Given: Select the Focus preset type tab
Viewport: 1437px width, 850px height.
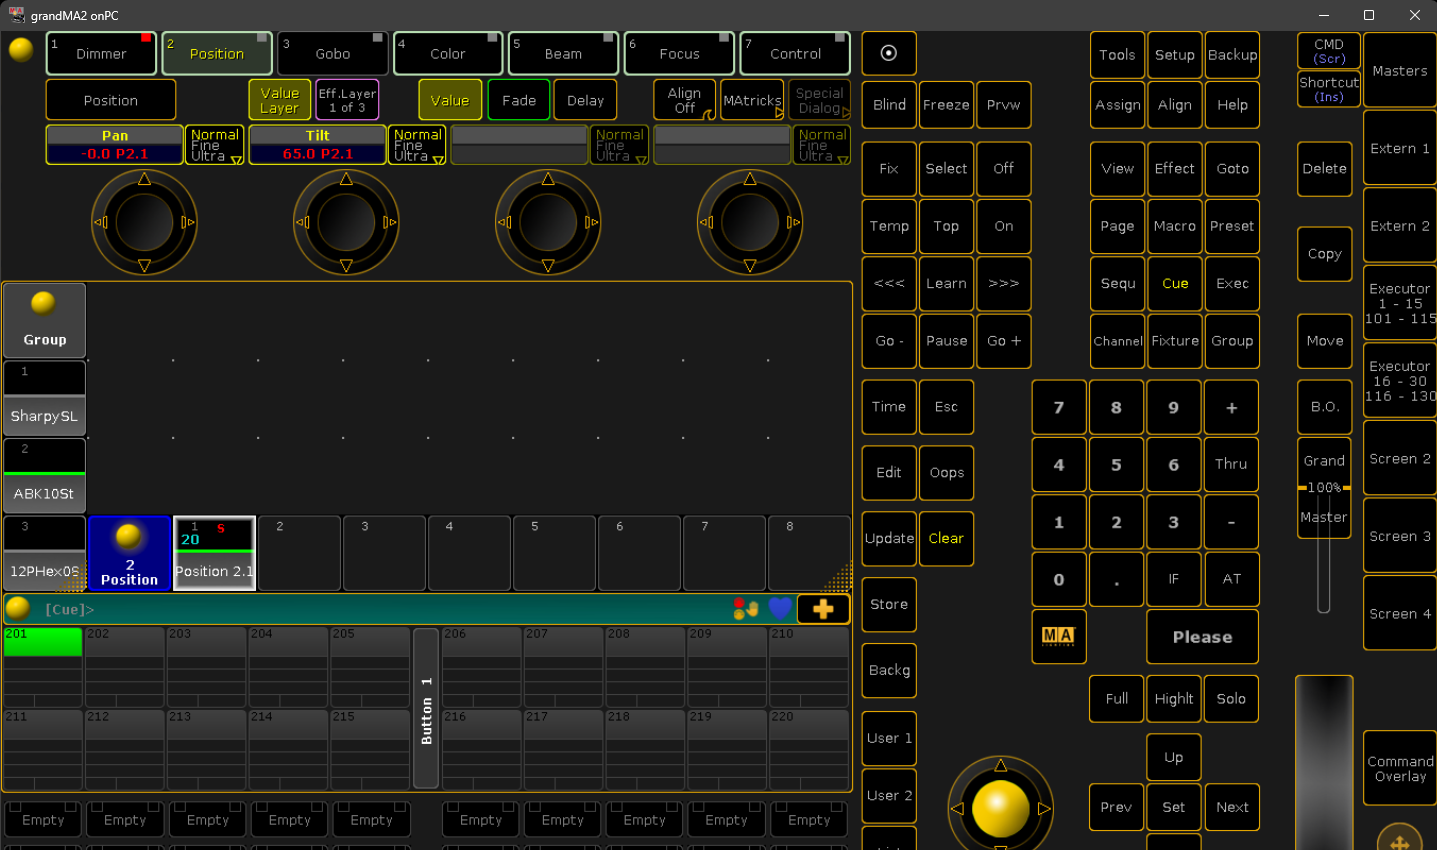Looking at the screenshot, I should (679, 53).
